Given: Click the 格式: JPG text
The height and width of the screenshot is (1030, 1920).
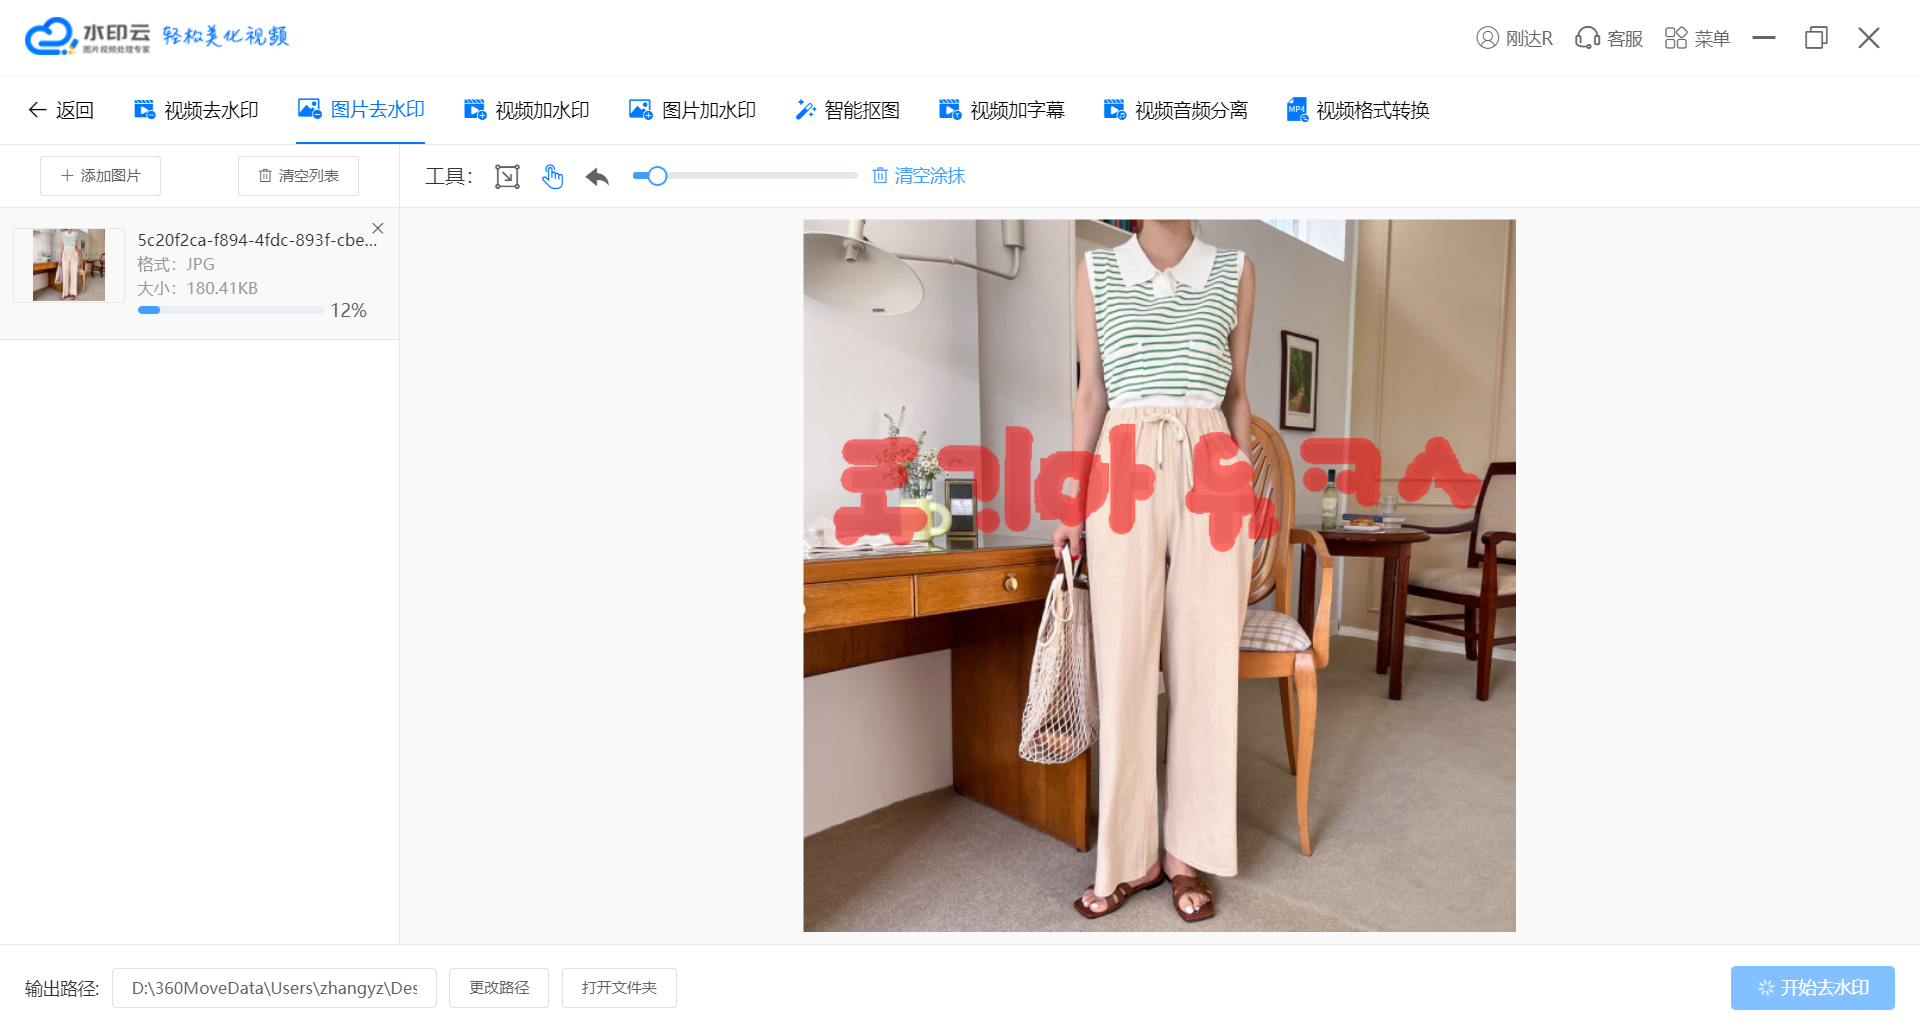Looking at the screenshot, I should tap(176, 264).
